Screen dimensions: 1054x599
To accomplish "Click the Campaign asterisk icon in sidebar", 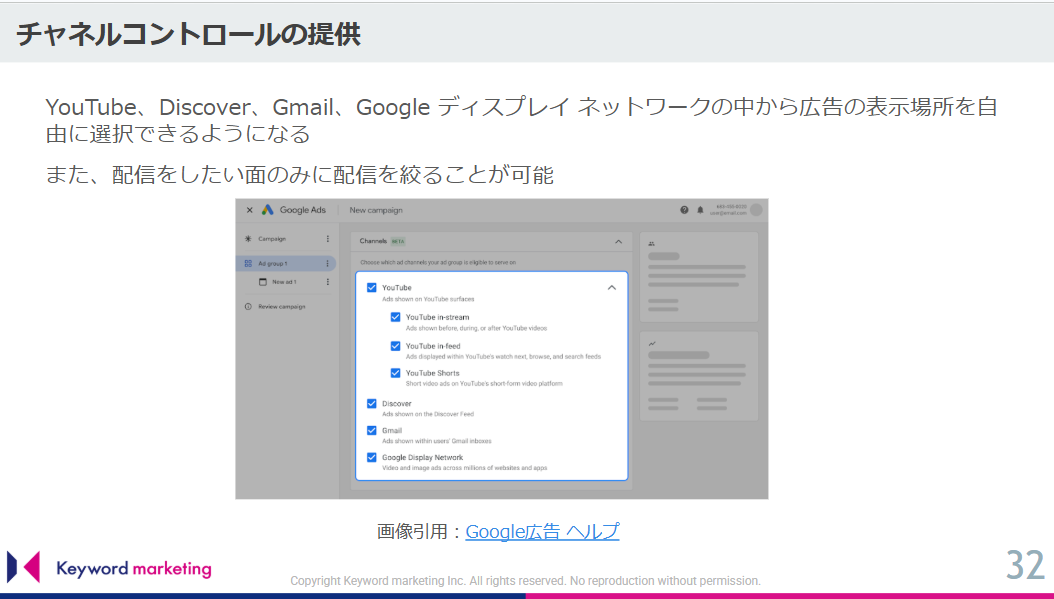I will (x=248, y=239).
